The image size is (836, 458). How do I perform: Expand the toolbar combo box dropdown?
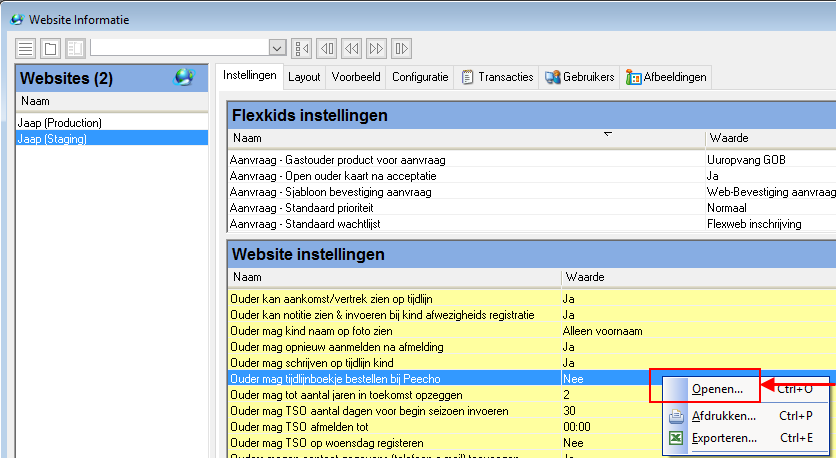tap(277, 48)
